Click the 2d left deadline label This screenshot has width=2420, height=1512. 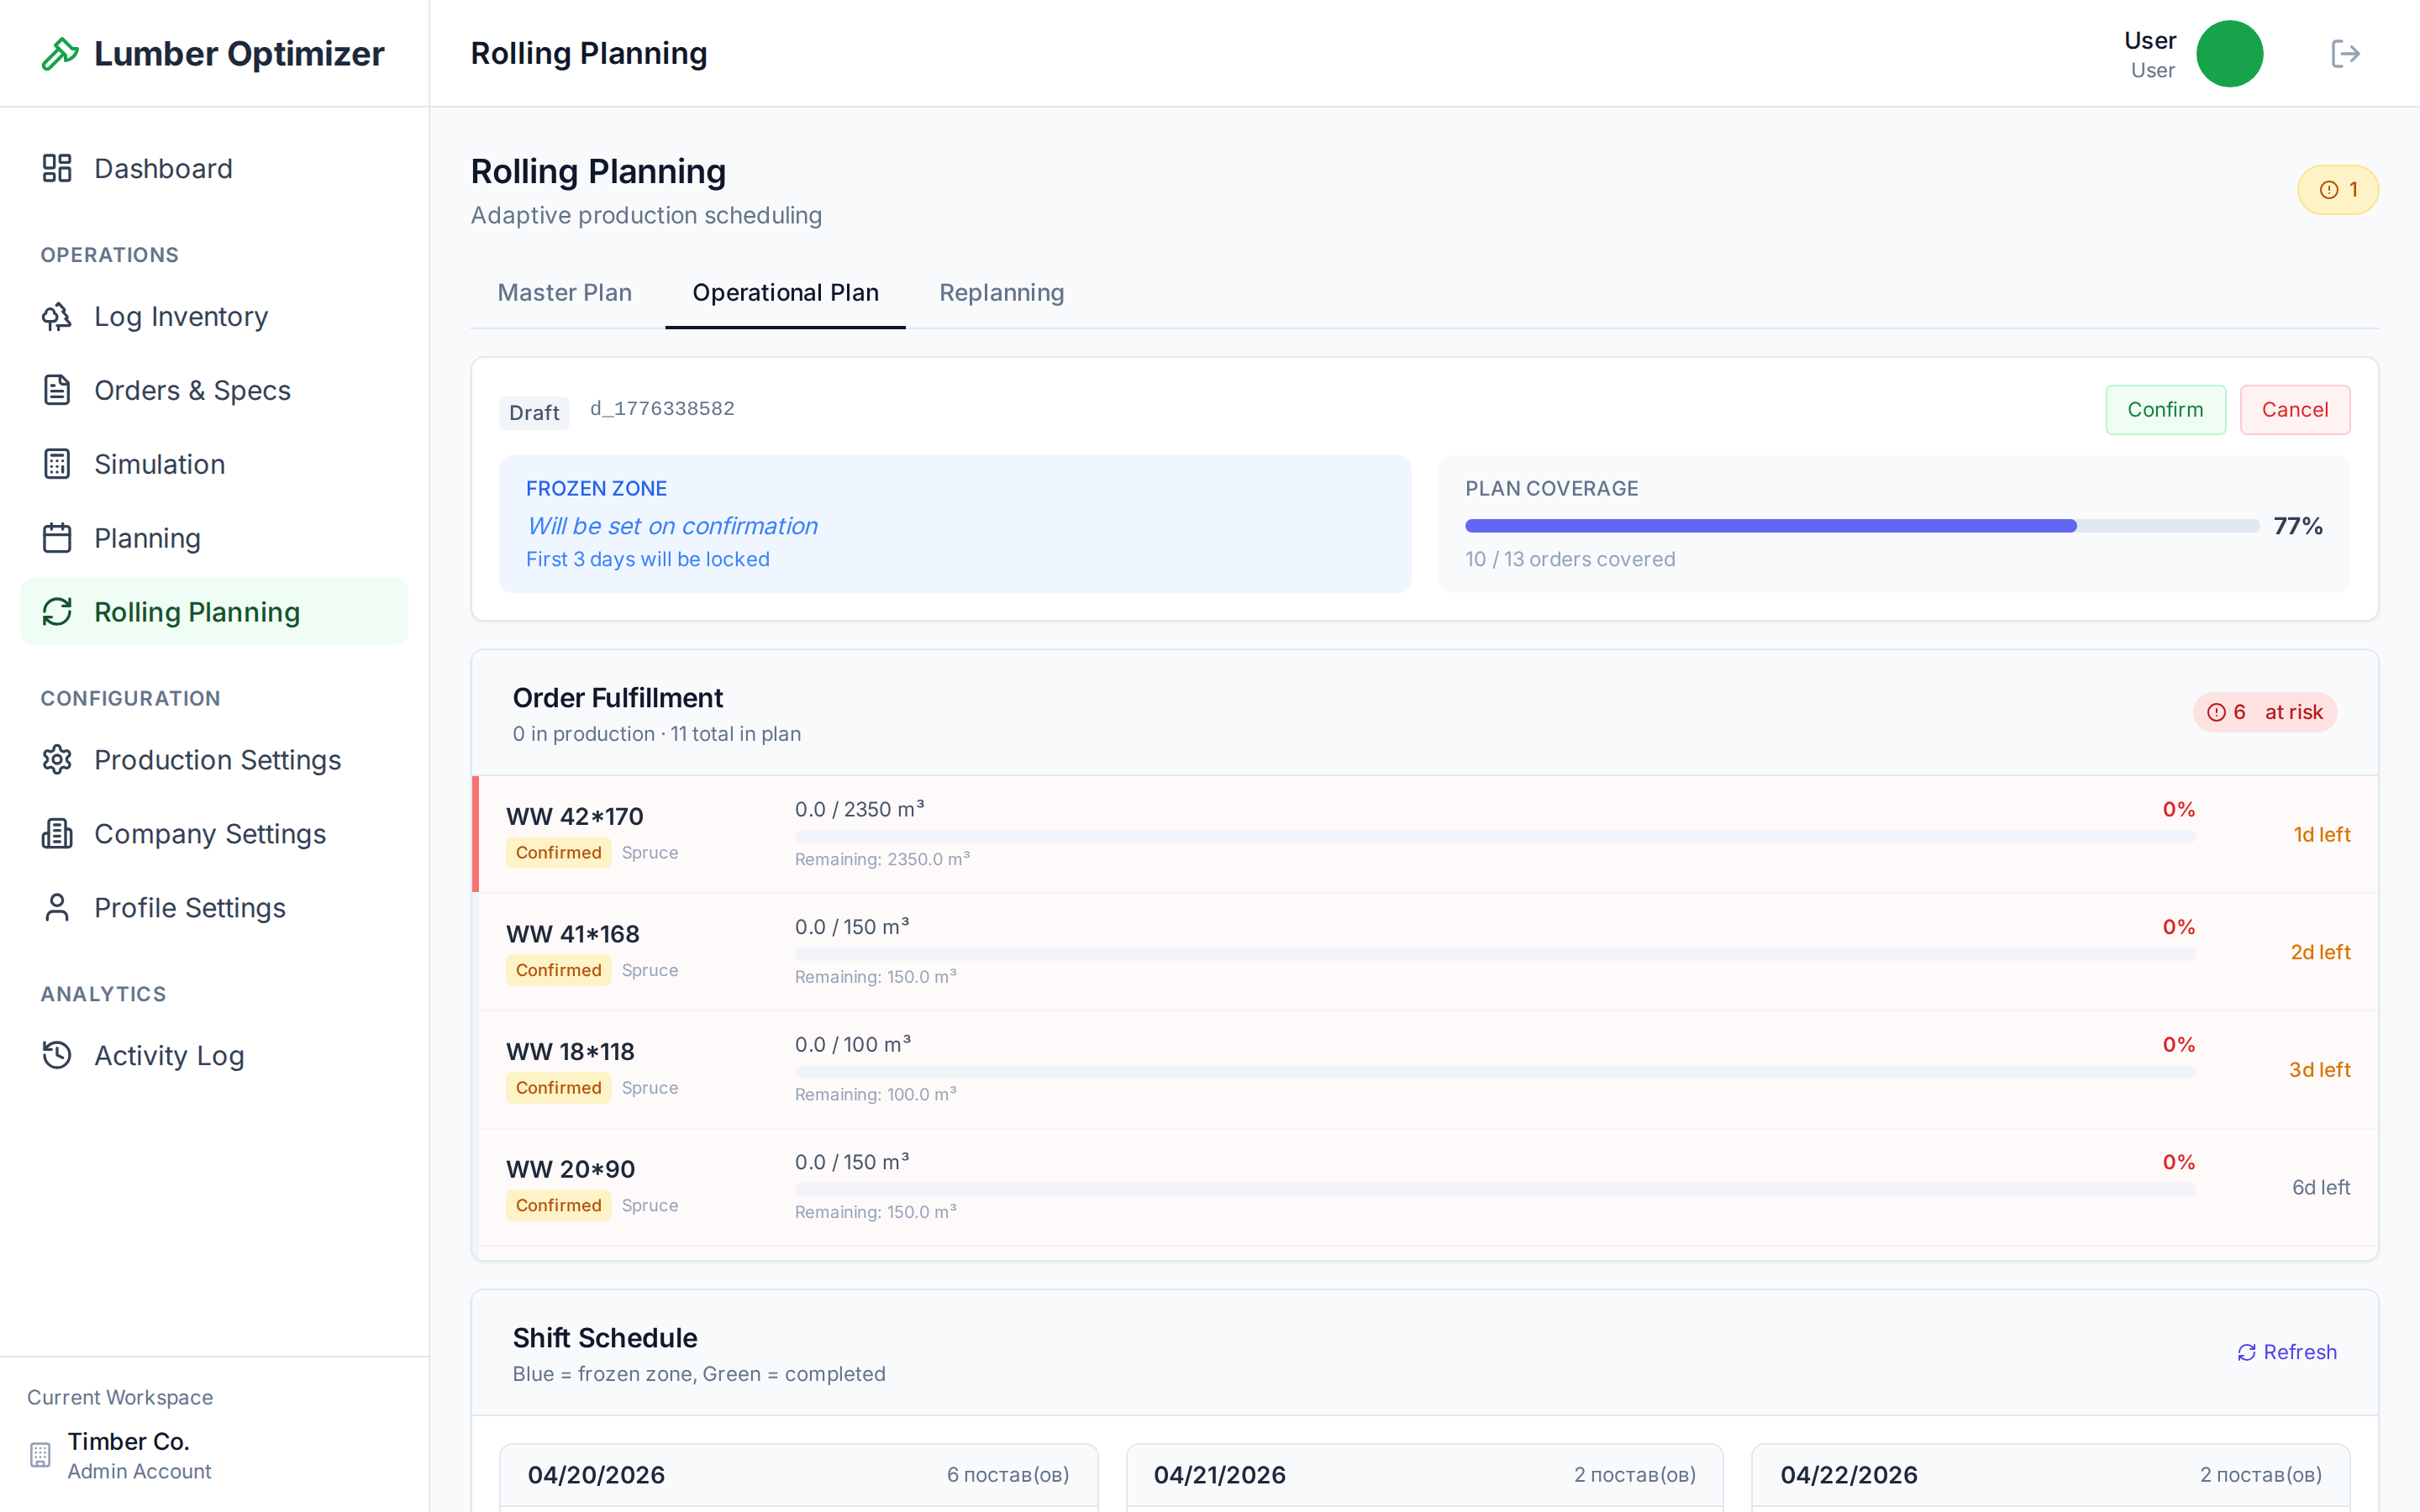[x=2320, y=952]
